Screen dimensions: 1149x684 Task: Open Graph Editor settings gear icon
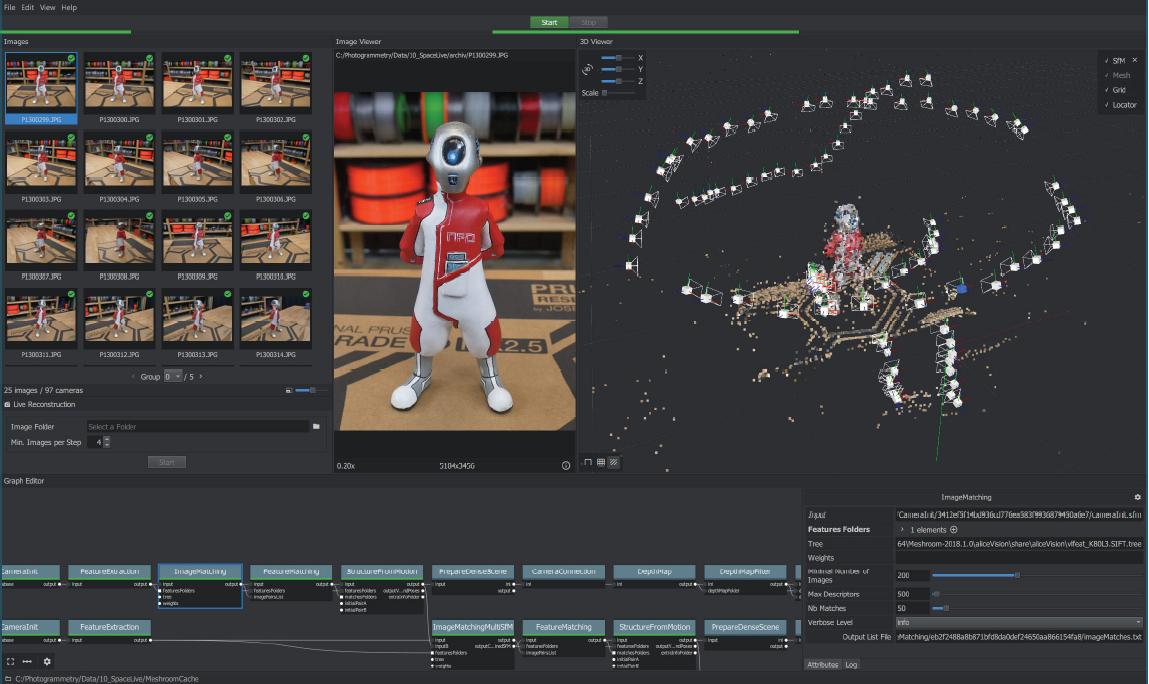[x=46, y=661]
